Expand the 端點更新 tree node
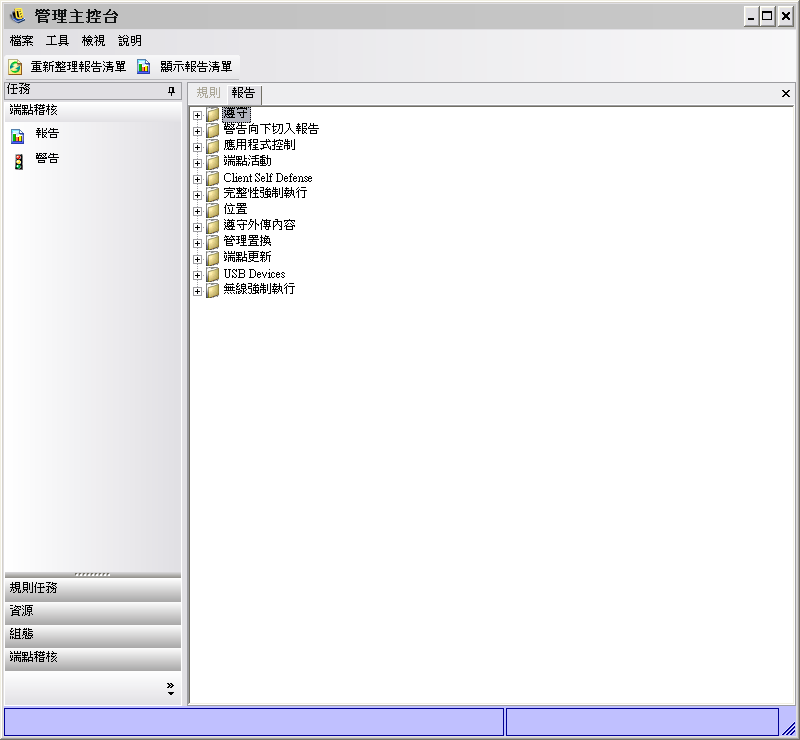Screen dimensions: 800x740 tap(197, 259)
